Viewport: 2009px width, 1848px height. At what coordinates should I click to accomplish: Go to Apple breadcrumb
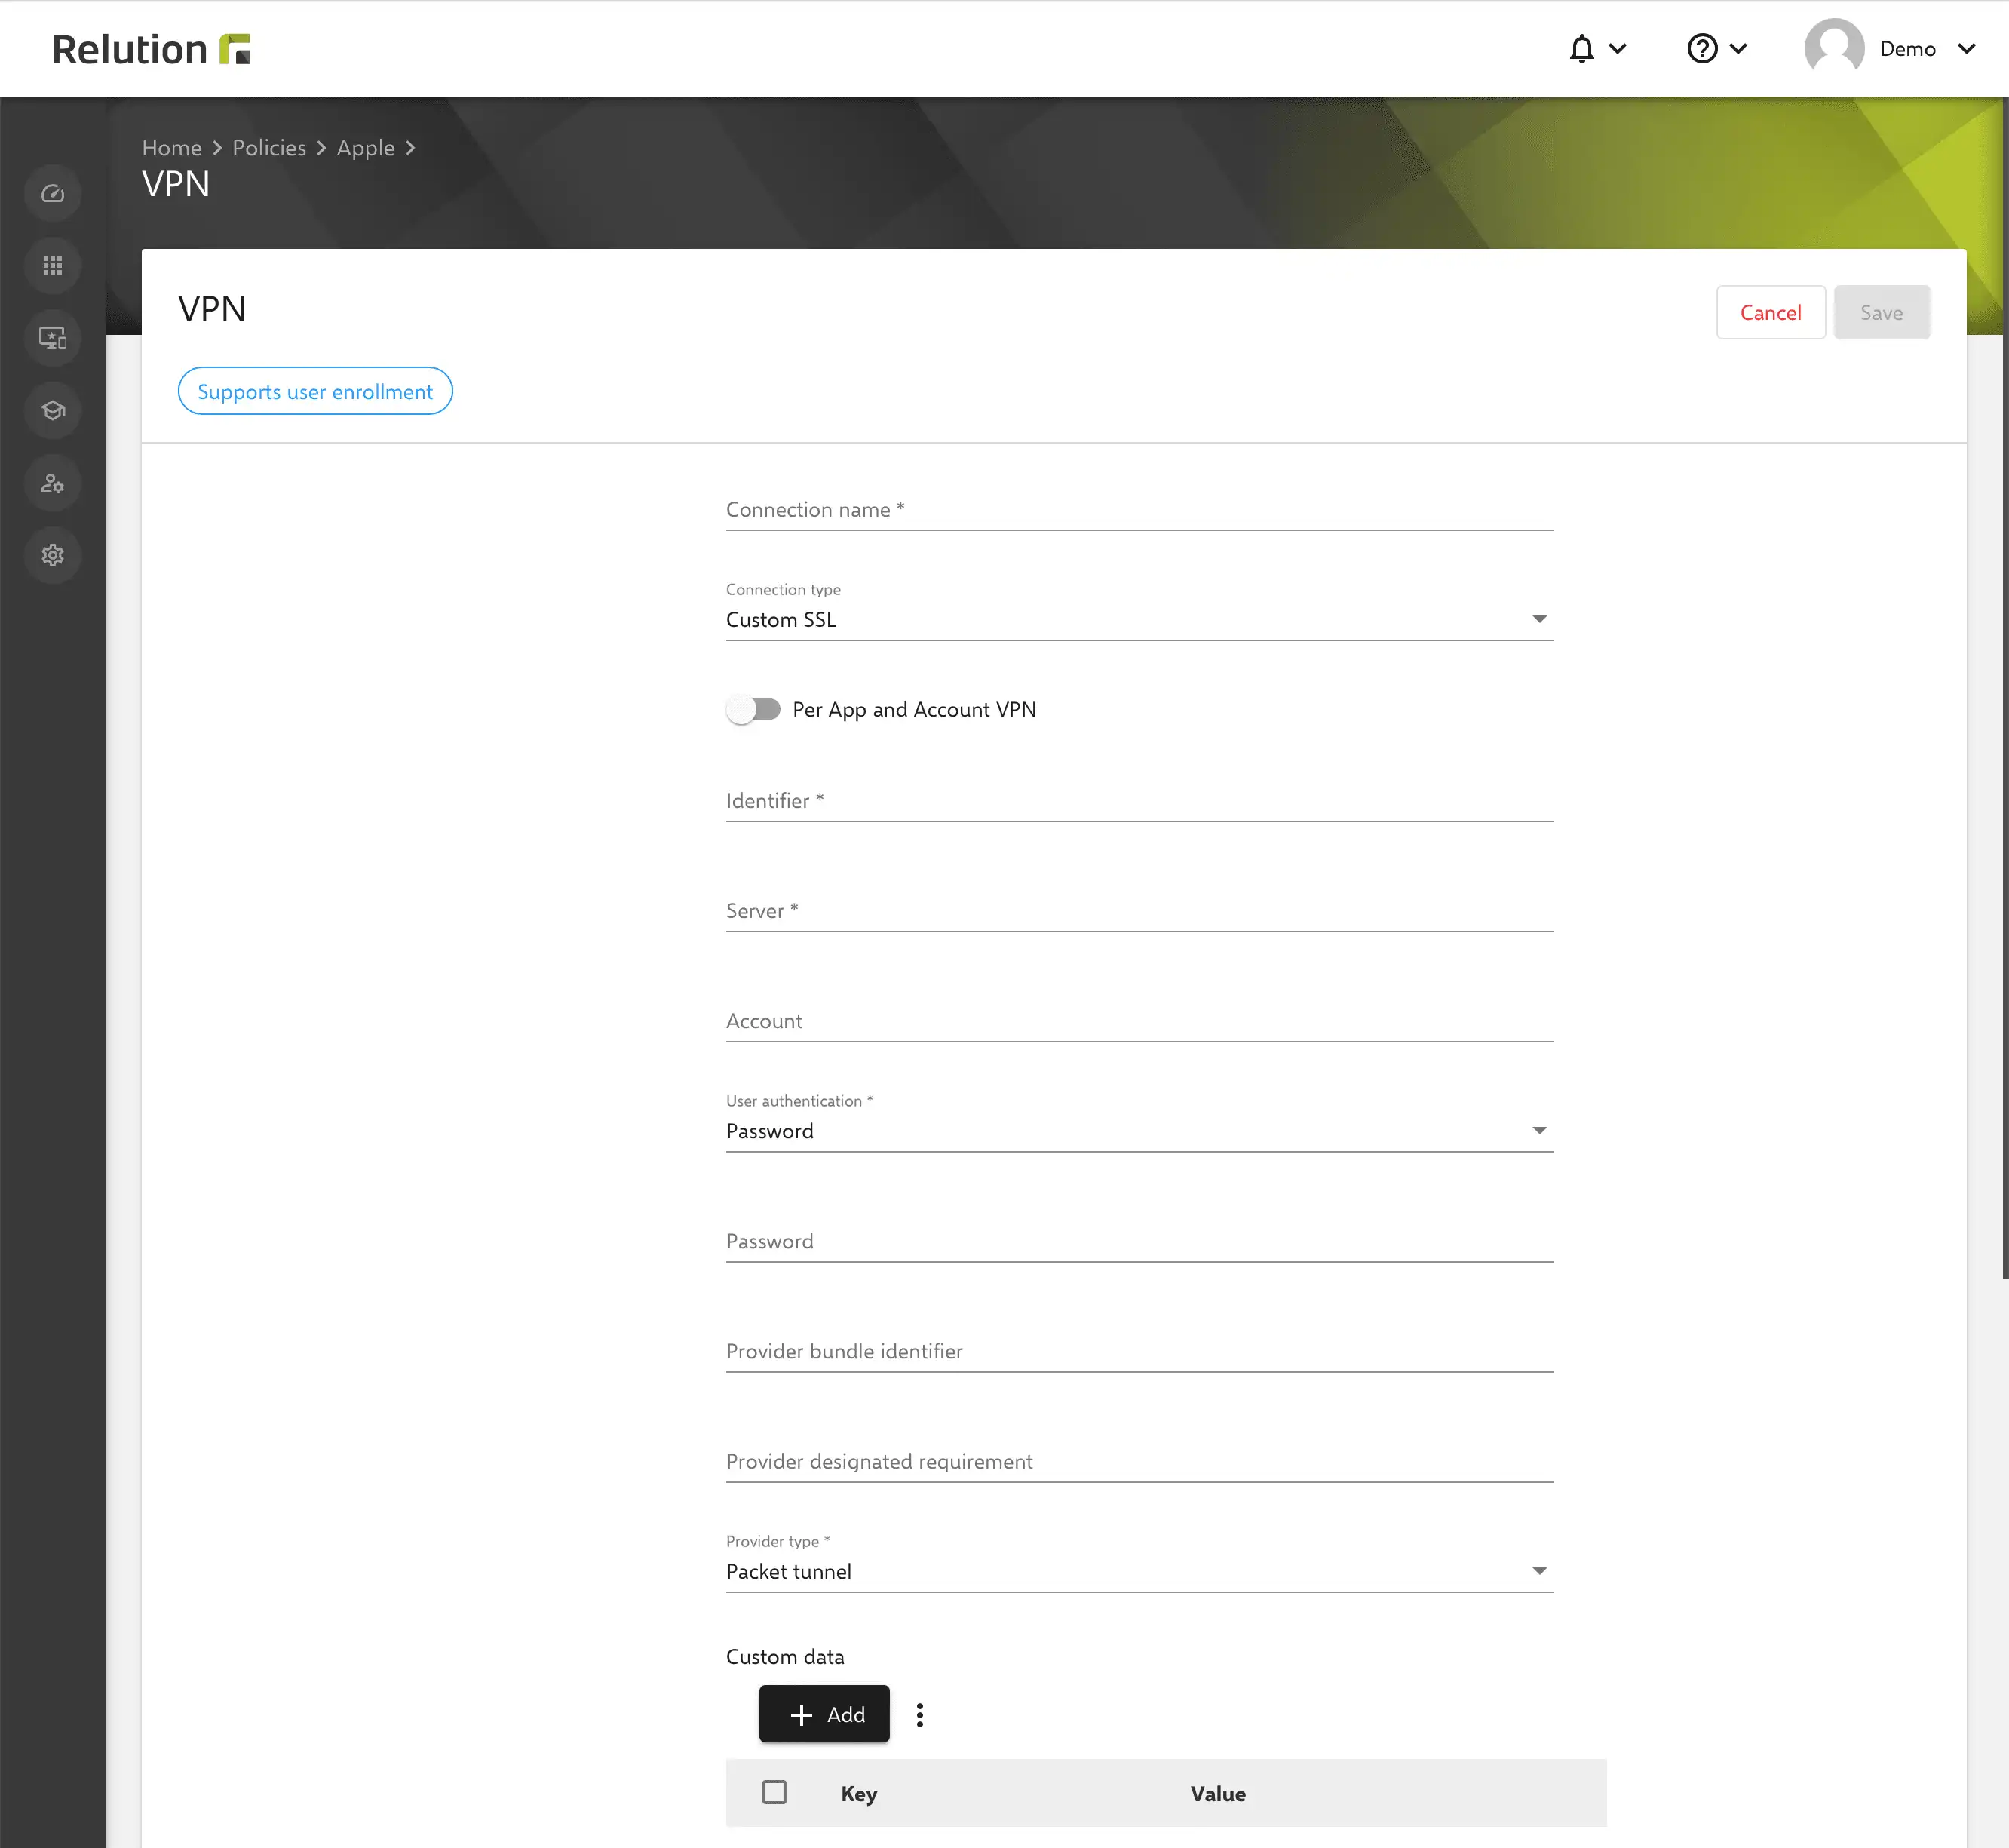[365, 148]
